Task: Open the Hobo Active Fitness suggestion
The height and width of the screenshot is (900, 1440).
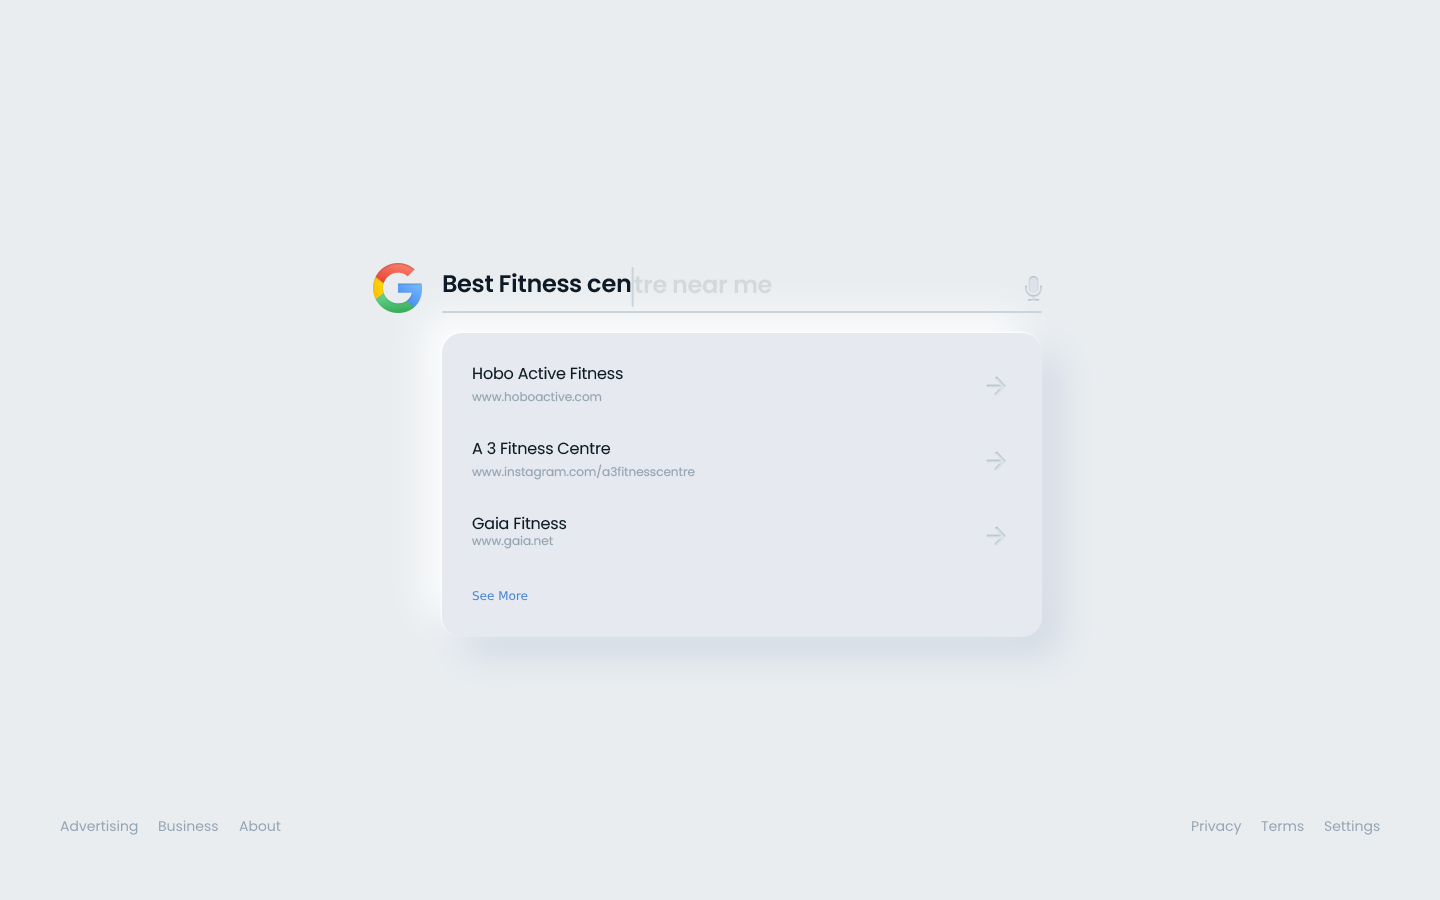Action: tap(547, 373)
